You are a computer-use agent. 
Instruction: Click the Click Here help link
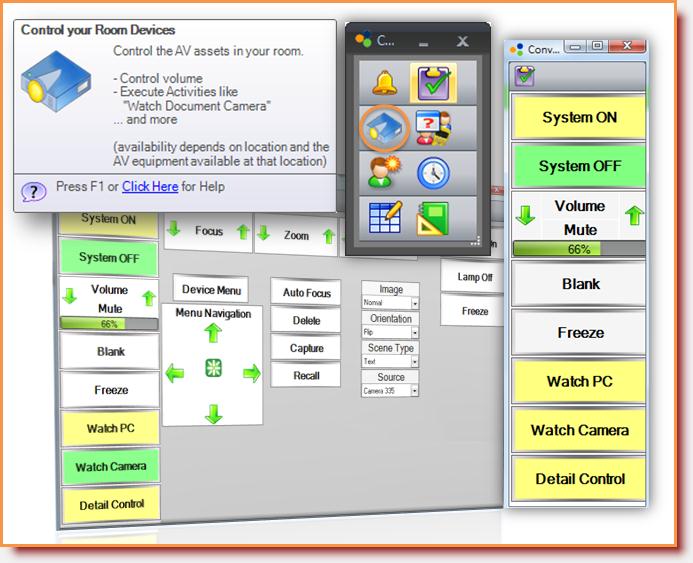click(150, 186)
